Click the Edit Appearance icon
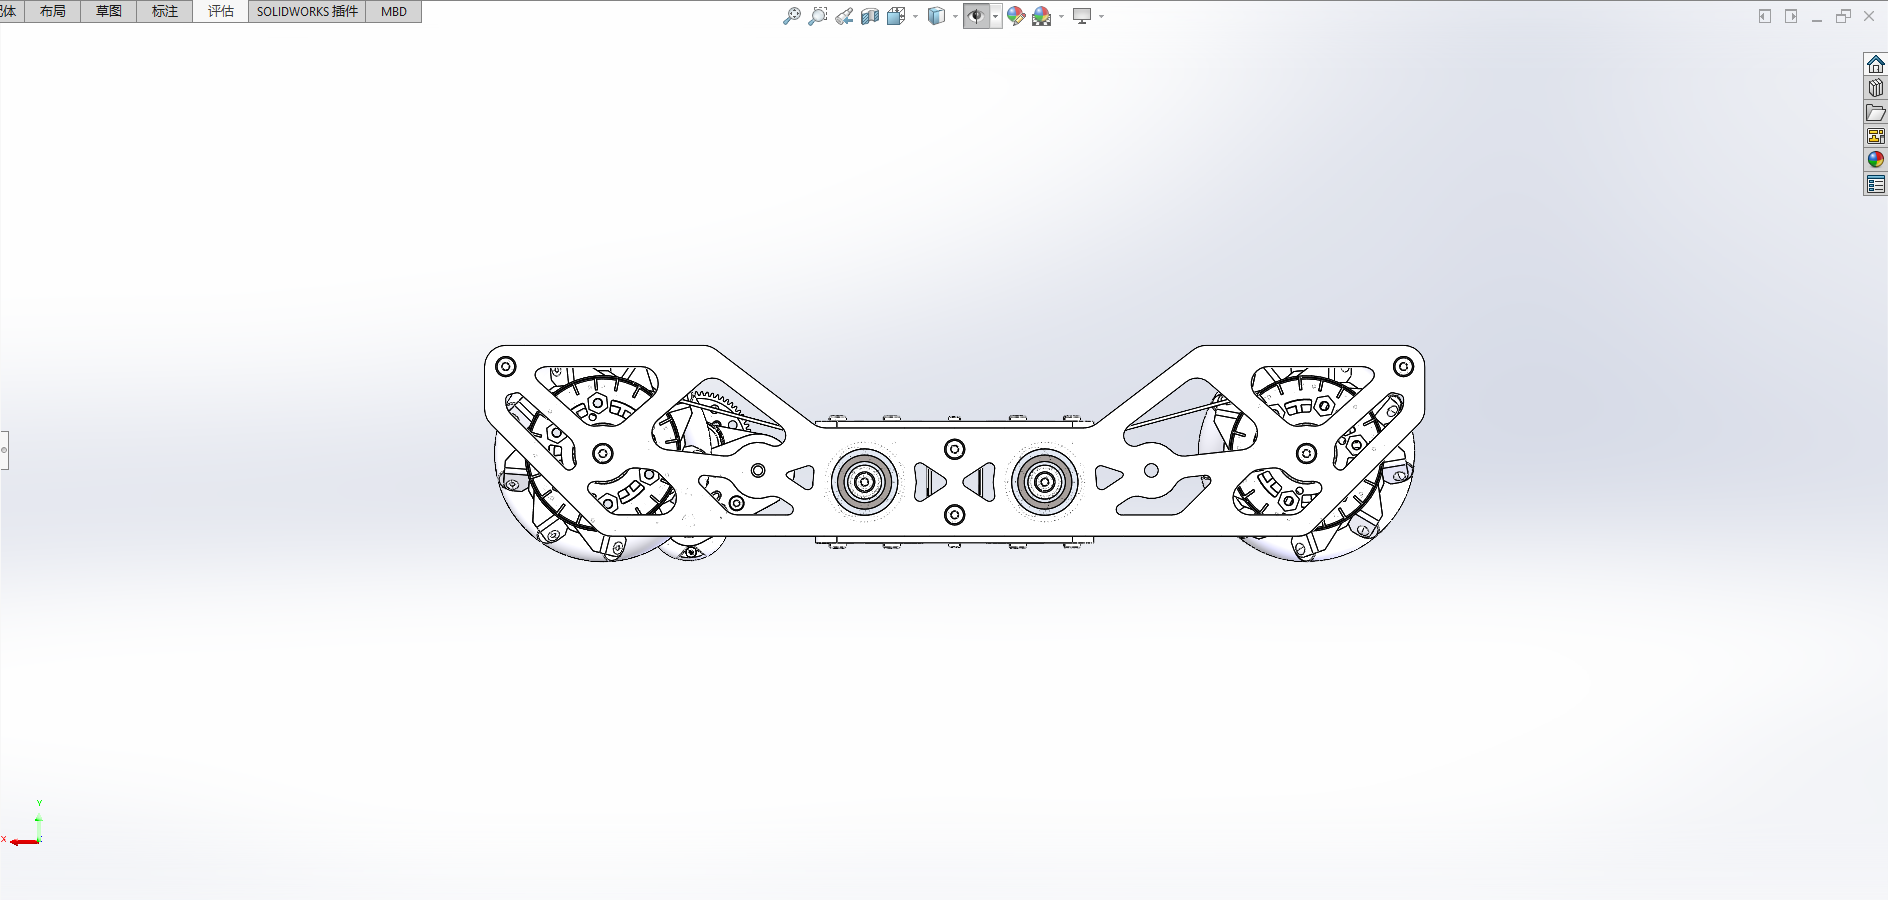Image resolution: width=1888 pixels, height=900 pixels. coord(1016,16)
